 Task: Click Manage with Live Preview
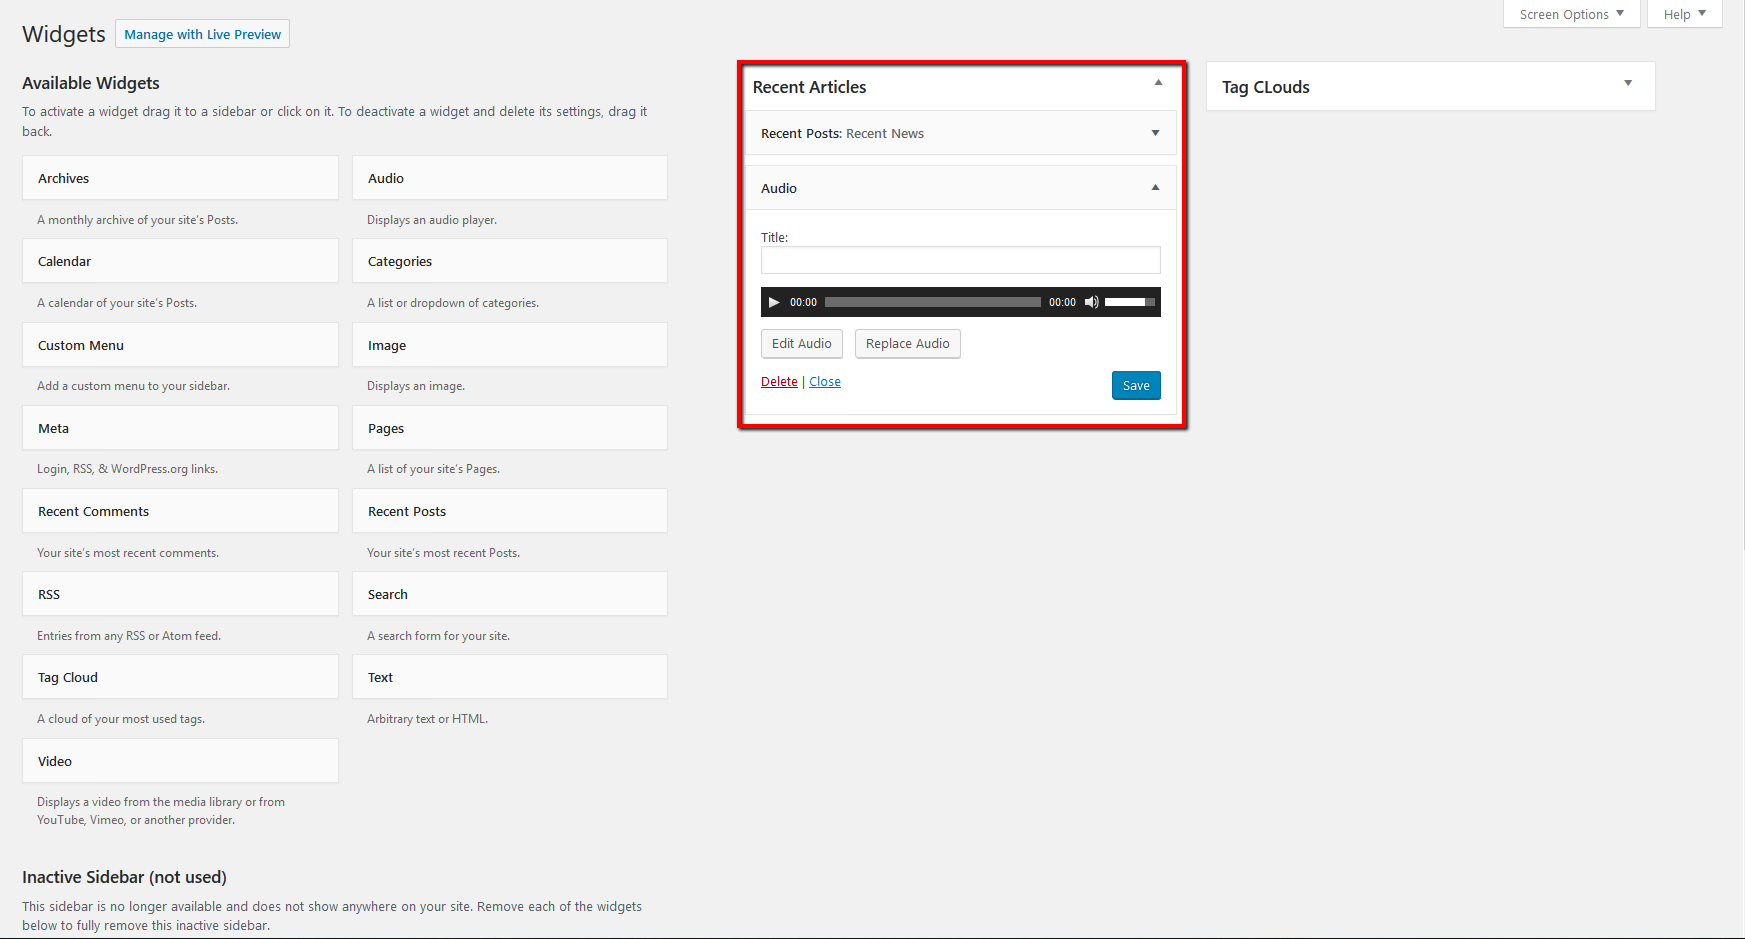pos(202,34)
